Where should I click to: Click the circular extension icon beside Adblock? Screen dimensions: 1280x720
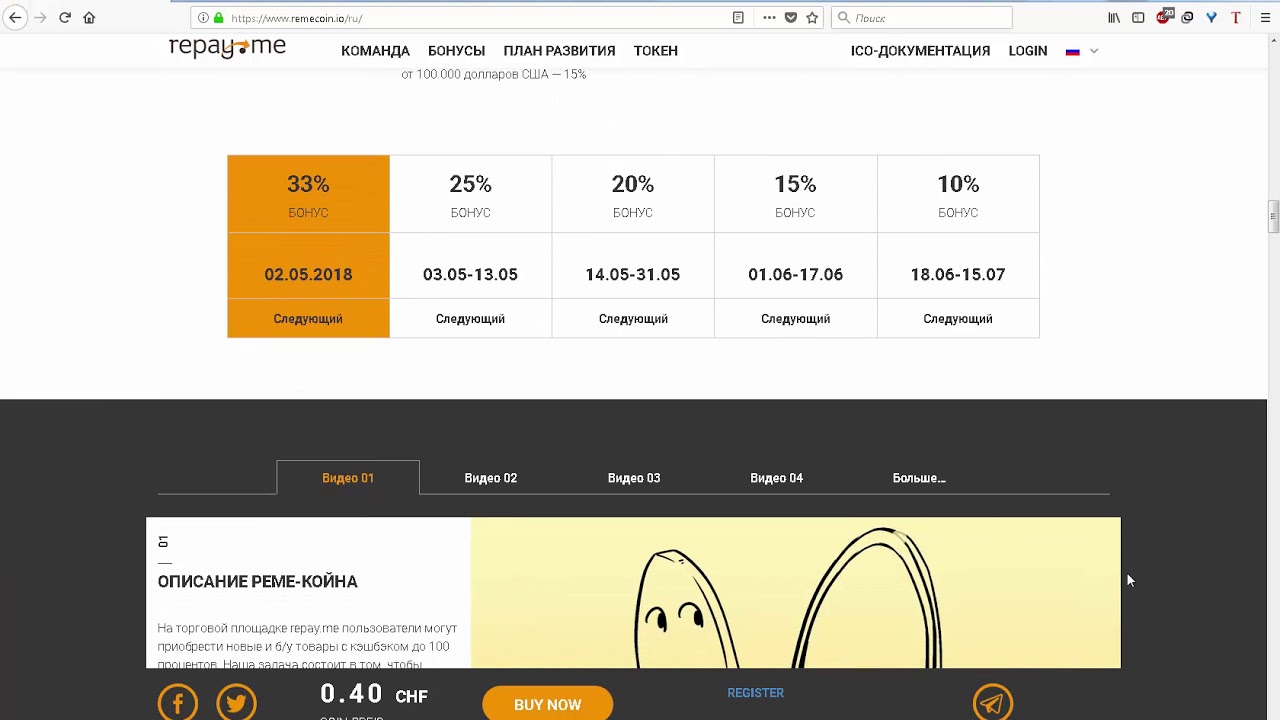click(x=1187, y=18)
